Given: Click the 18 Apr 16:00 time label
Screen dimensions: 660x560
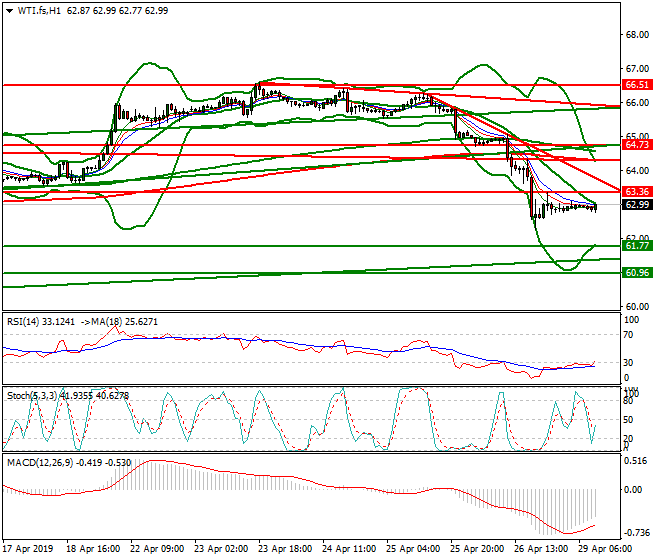Looking at the screenshot, I should [x=93, y=549].
